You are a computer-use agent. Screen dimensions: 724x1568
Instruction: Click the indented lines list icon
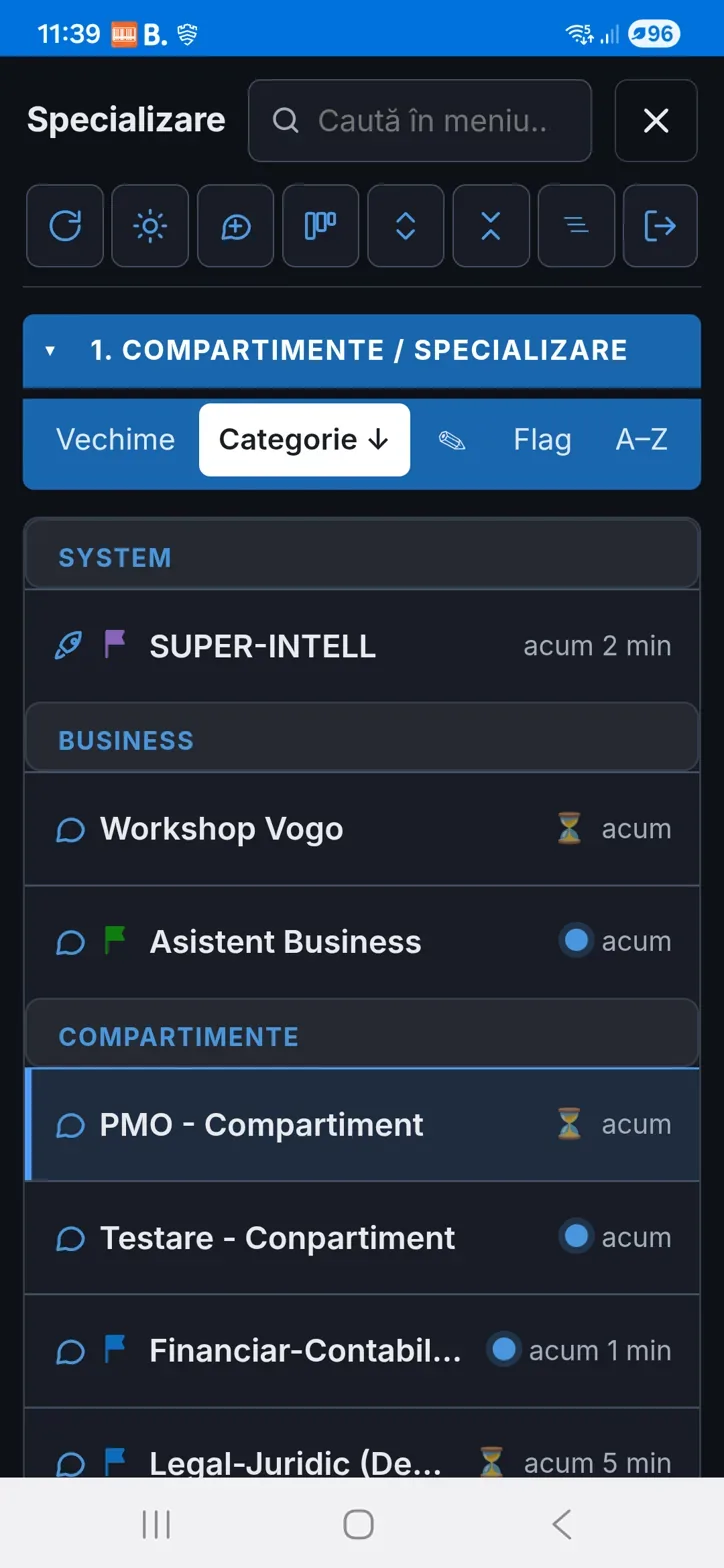coord(576,226)
